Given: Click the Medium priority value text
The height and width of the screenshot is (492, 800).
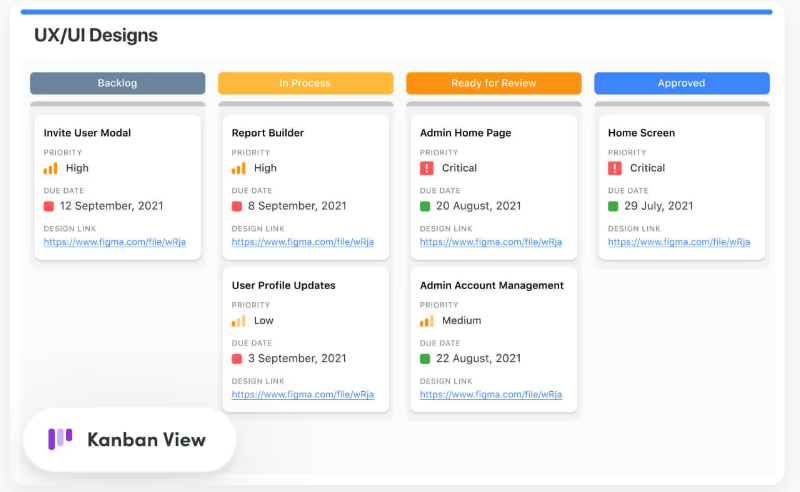Looking at the screenshot, I should [x=462, y=321].
